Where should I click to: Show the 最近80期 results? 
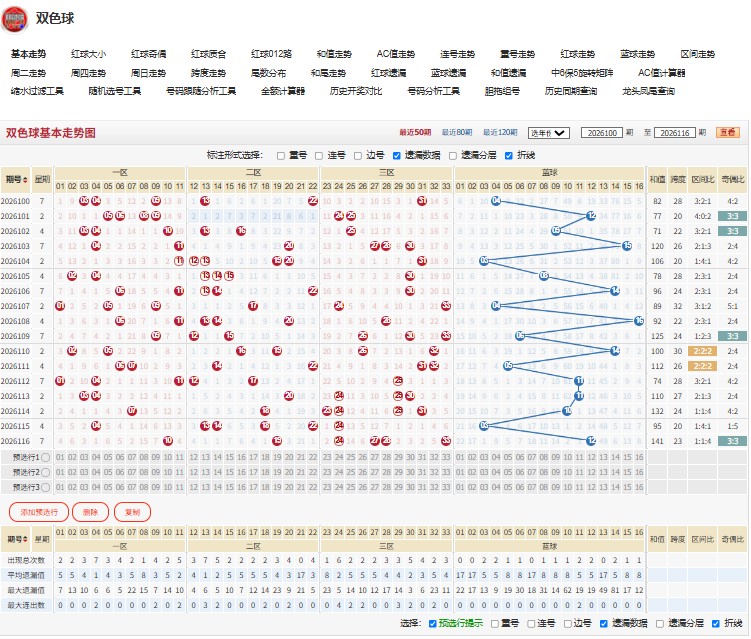click(x=457, y=133)
